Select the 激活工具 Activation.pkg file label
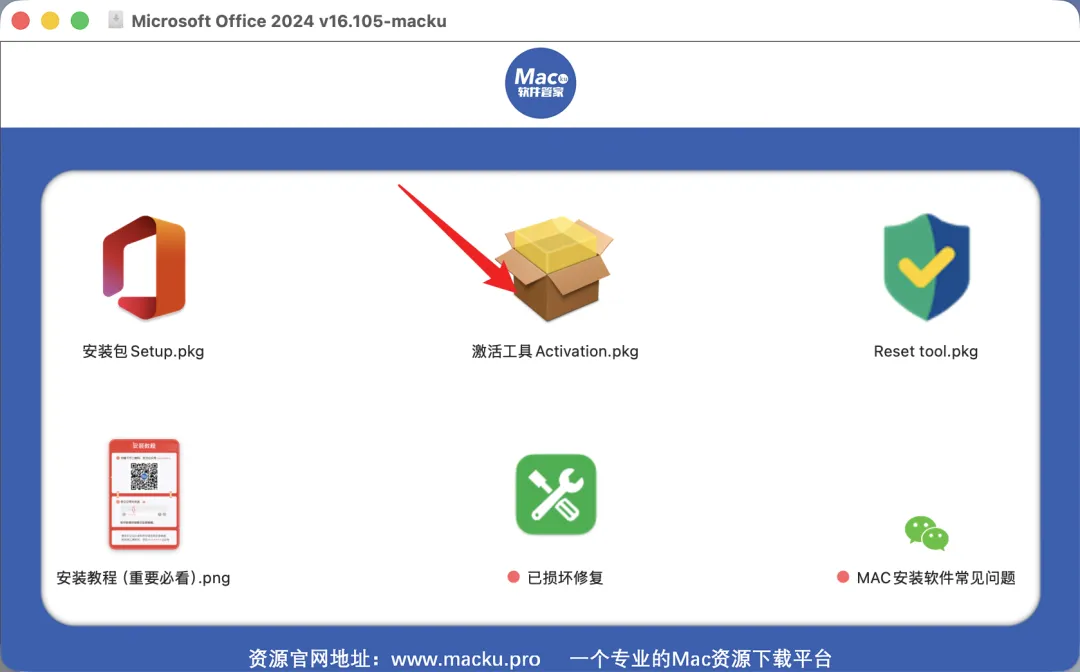 tap(555, 351)
